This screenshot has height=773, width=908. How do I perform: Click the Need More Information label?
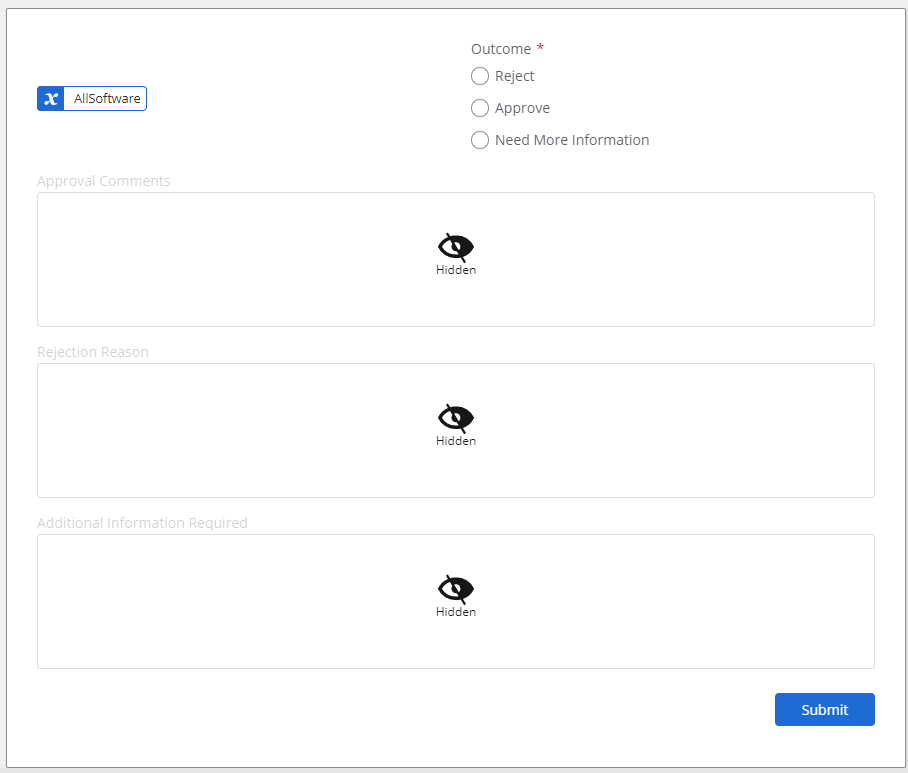tap(572, 140)
